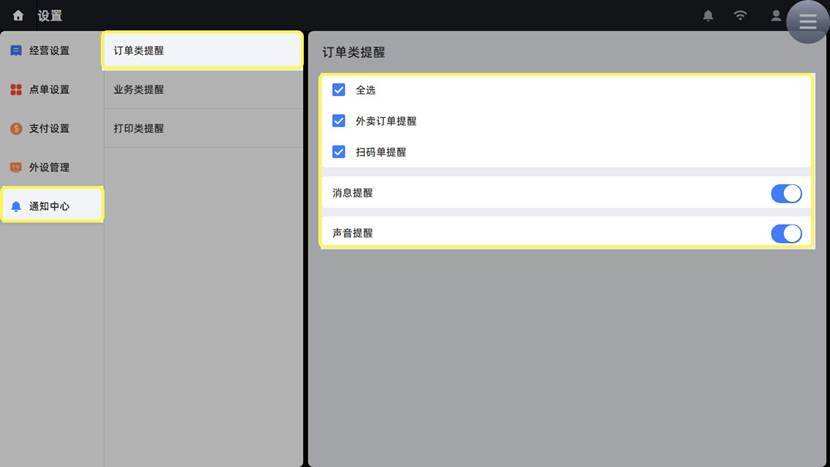Select the 订单类提醒 tab
This screenshot has width=830, height=467.
[203, 50]
